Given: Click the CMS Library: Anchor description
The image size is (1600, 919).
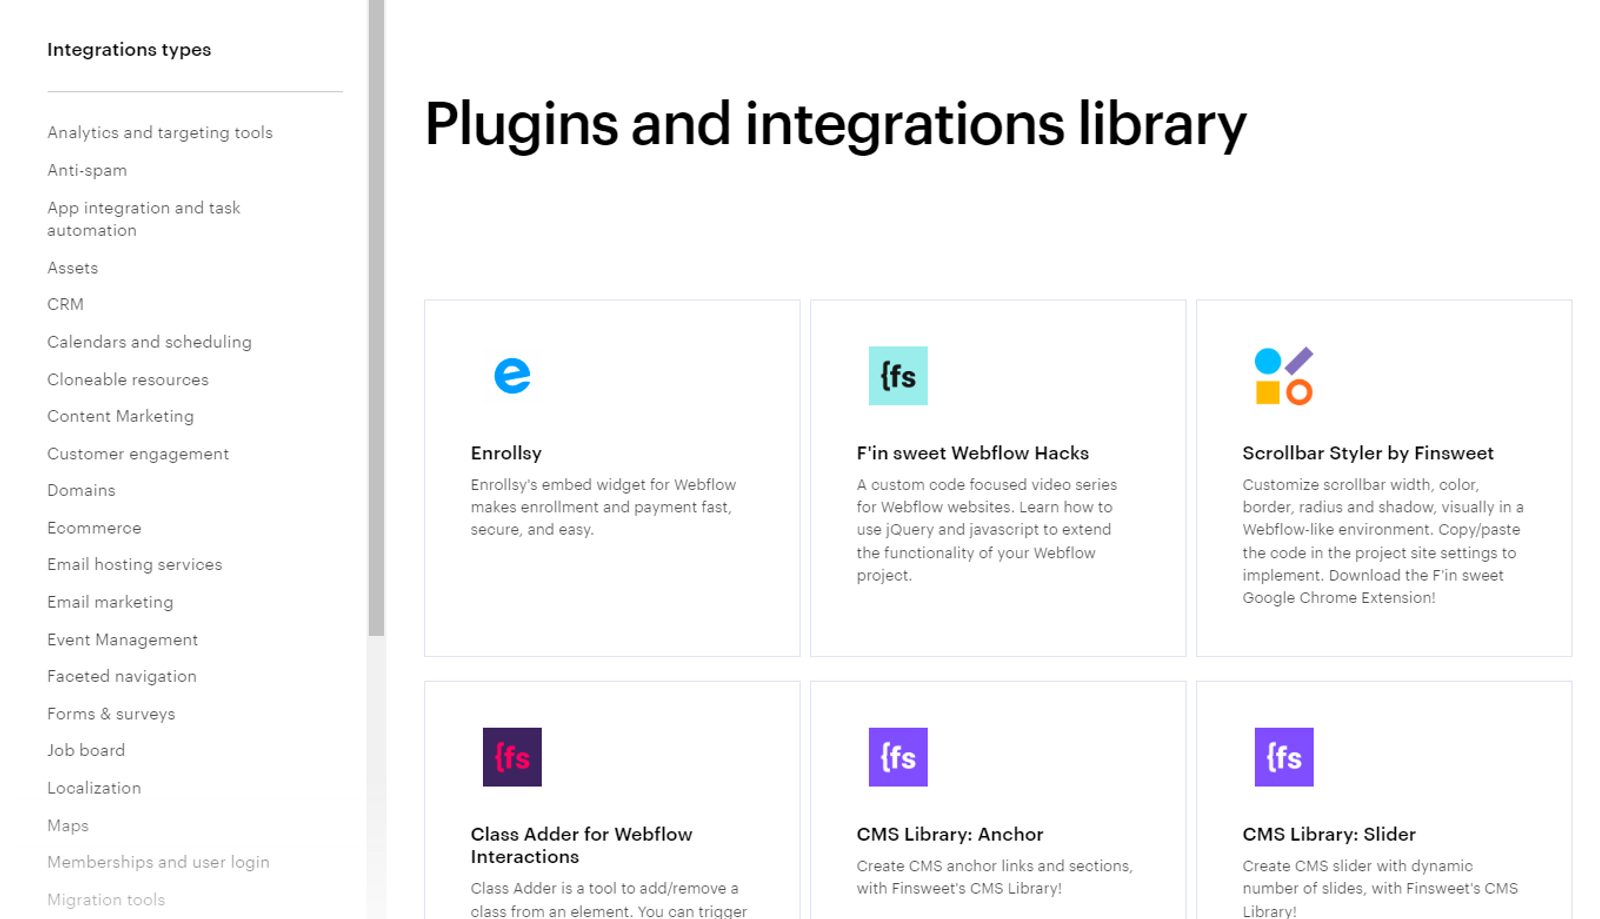Looking at the screenshot, I should [x=994, y=877].
